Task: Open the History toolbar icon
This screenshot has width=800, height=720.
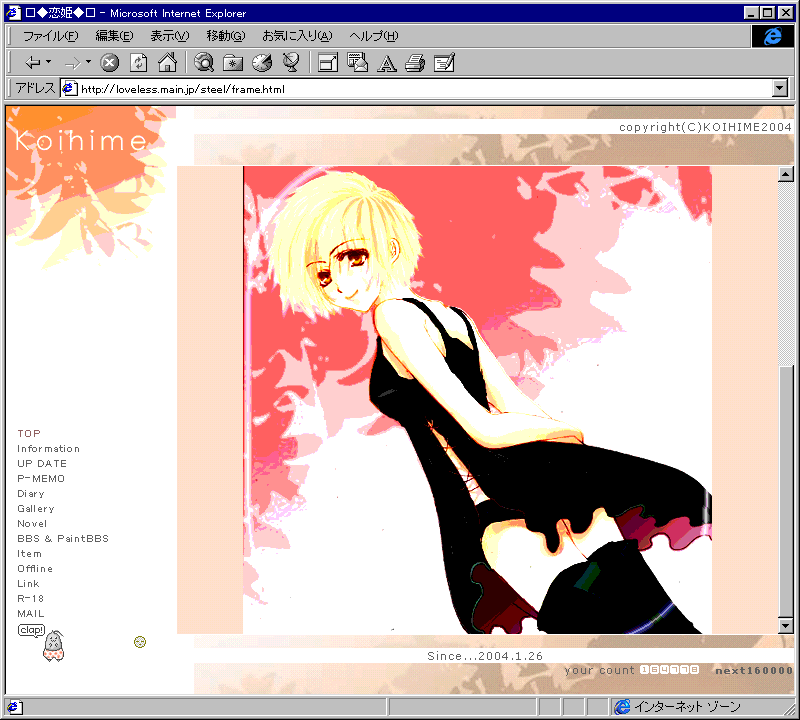Action: [262, 63]
